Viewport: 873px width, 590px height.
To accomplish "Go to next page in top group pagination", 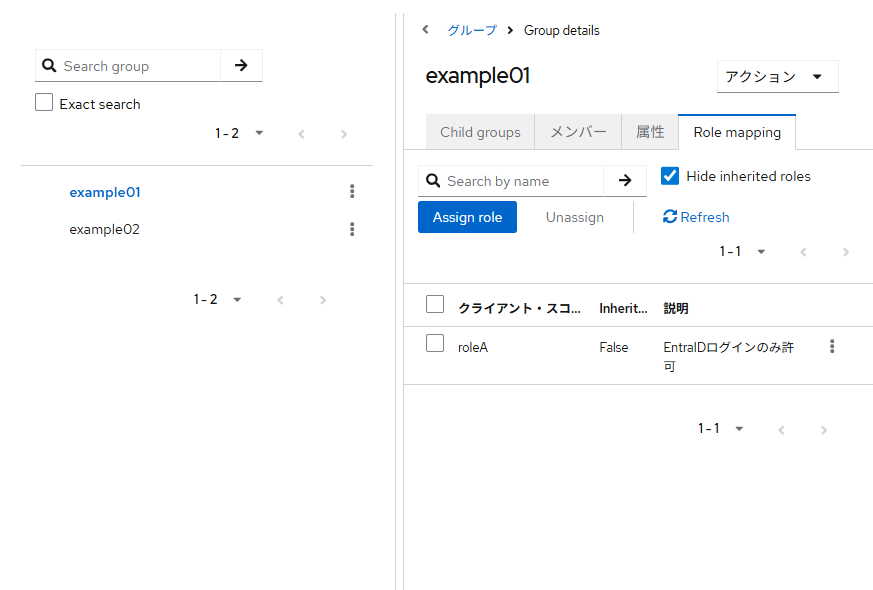I will point(344,134).
